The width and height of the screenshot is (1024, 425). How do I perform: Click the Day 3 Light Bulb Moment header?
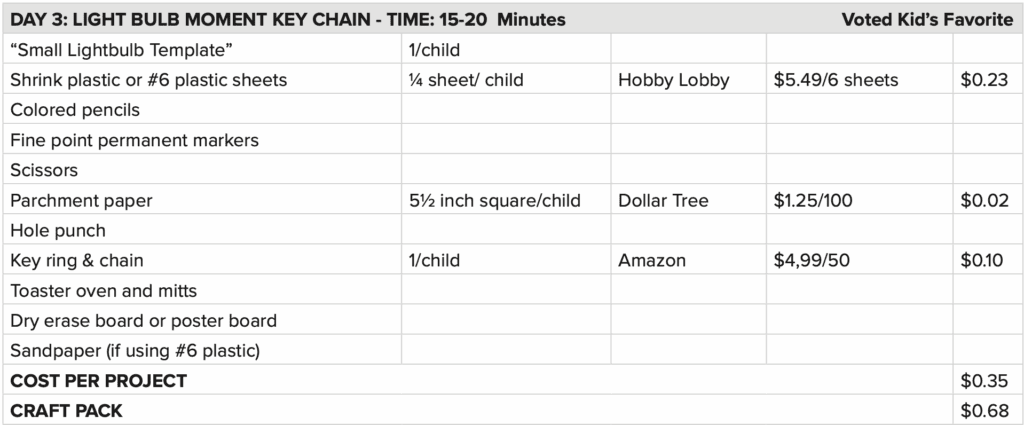(x=287, y=20)
